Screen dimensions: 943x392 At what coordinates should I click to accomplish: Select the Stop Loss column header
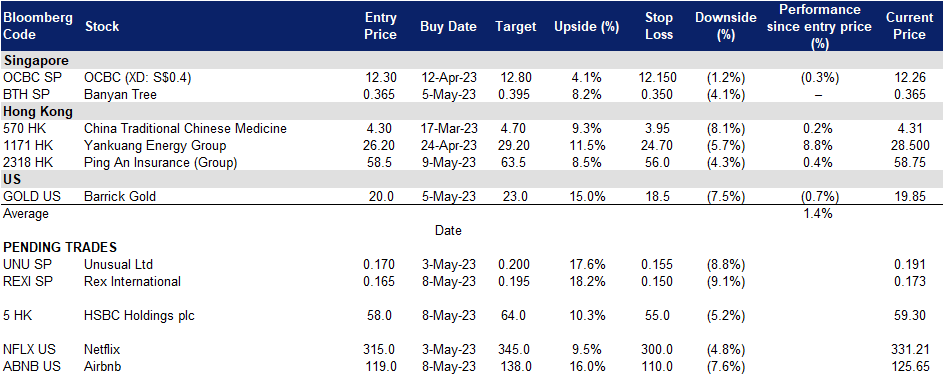coord(657,26)
